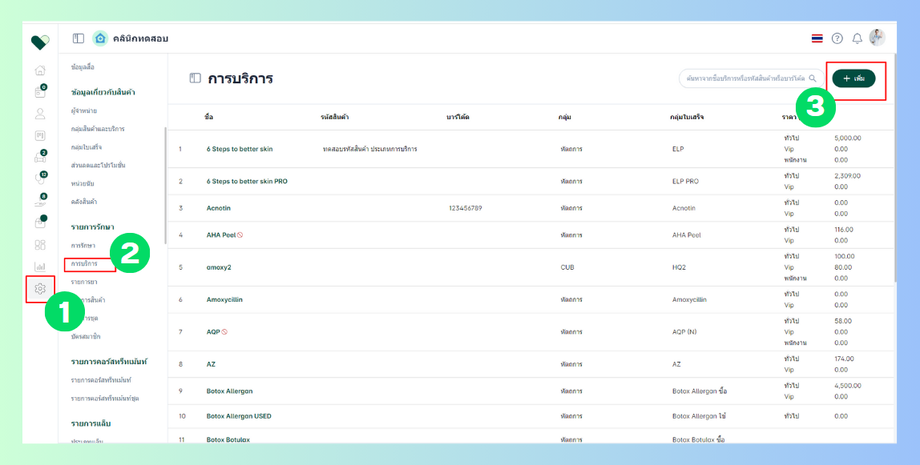This screenshot has width=920, height=465.
Task: Click the ชื่อ column header
Action: pos(209,117)
